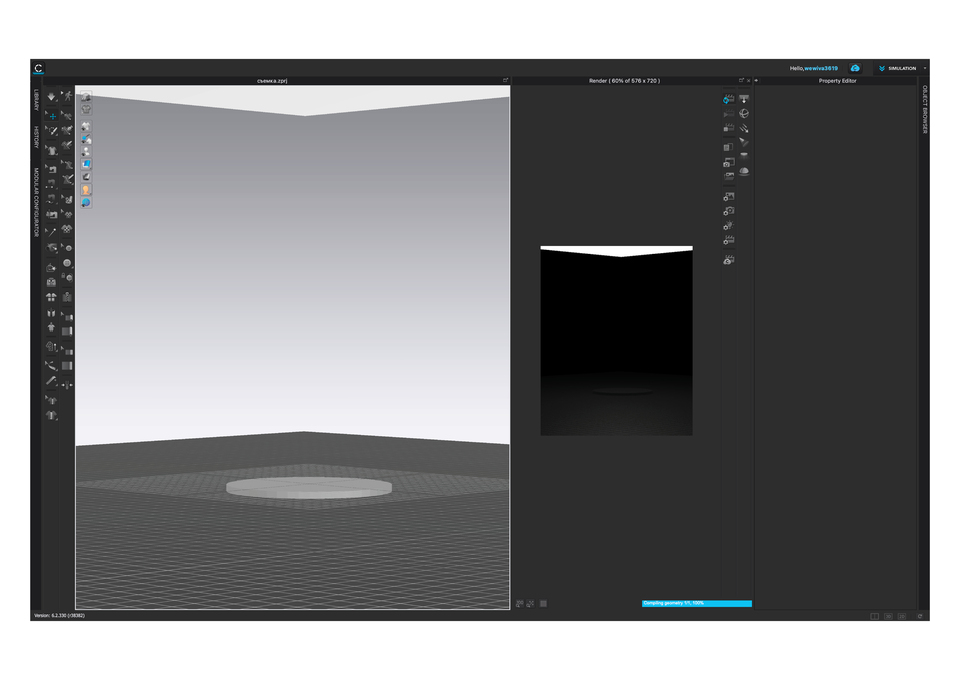Click the blue cloud account button
This screenshot has width=960, height=680.
point(855,68)
